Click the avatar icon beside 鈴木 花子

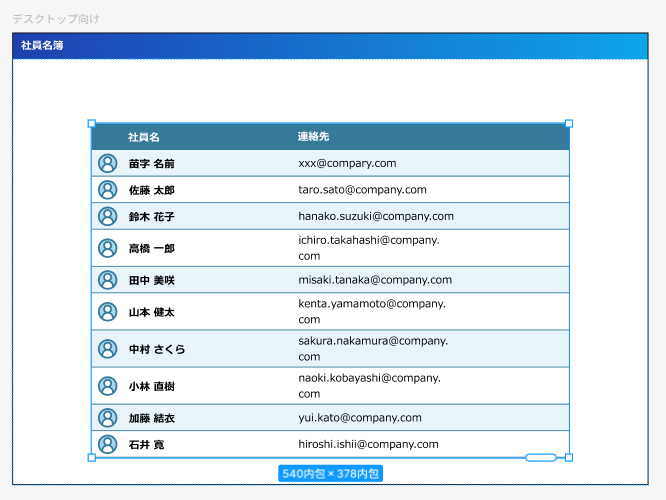tap(107, 216)
